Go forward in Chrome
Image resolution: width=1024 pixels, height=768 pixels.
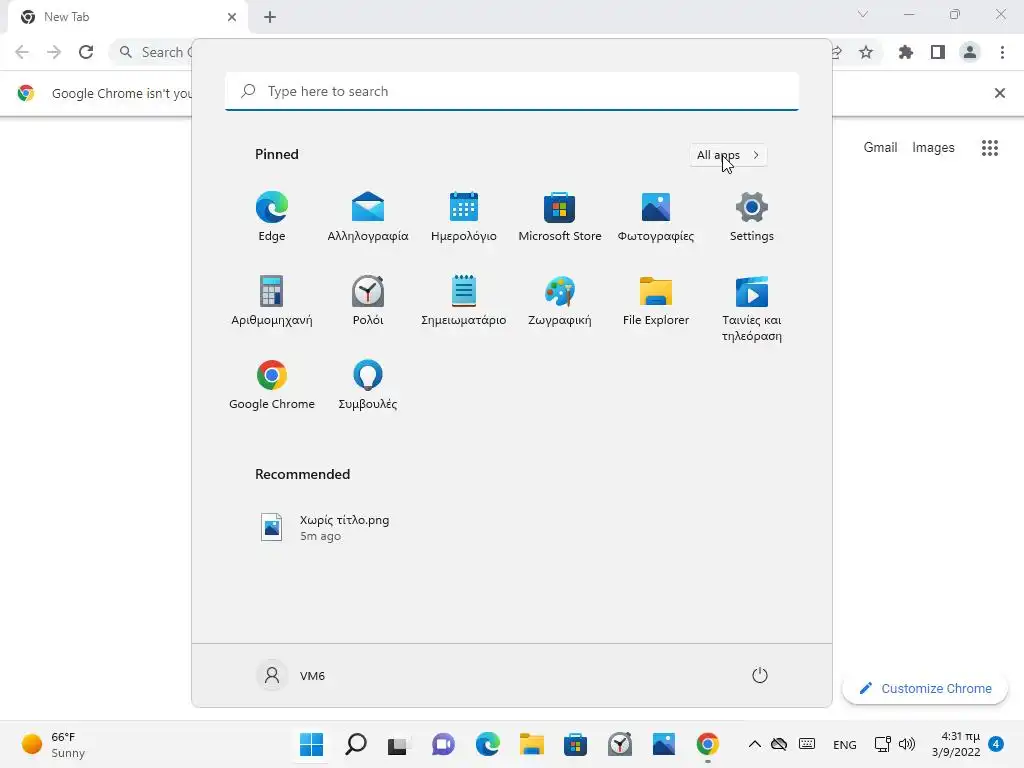click(x=54, y=52)
